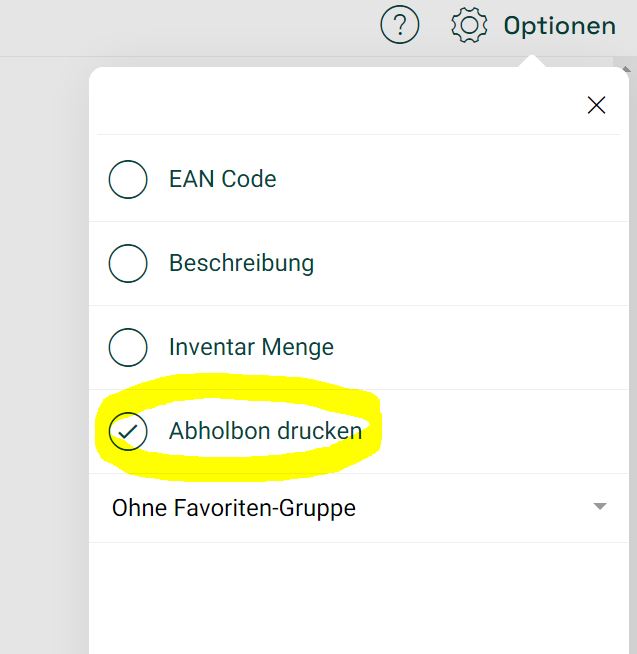Uncheck the Abholbon drucken checkmark circle
The height and width of the screenshot is (654, 637).
point(128,431)
